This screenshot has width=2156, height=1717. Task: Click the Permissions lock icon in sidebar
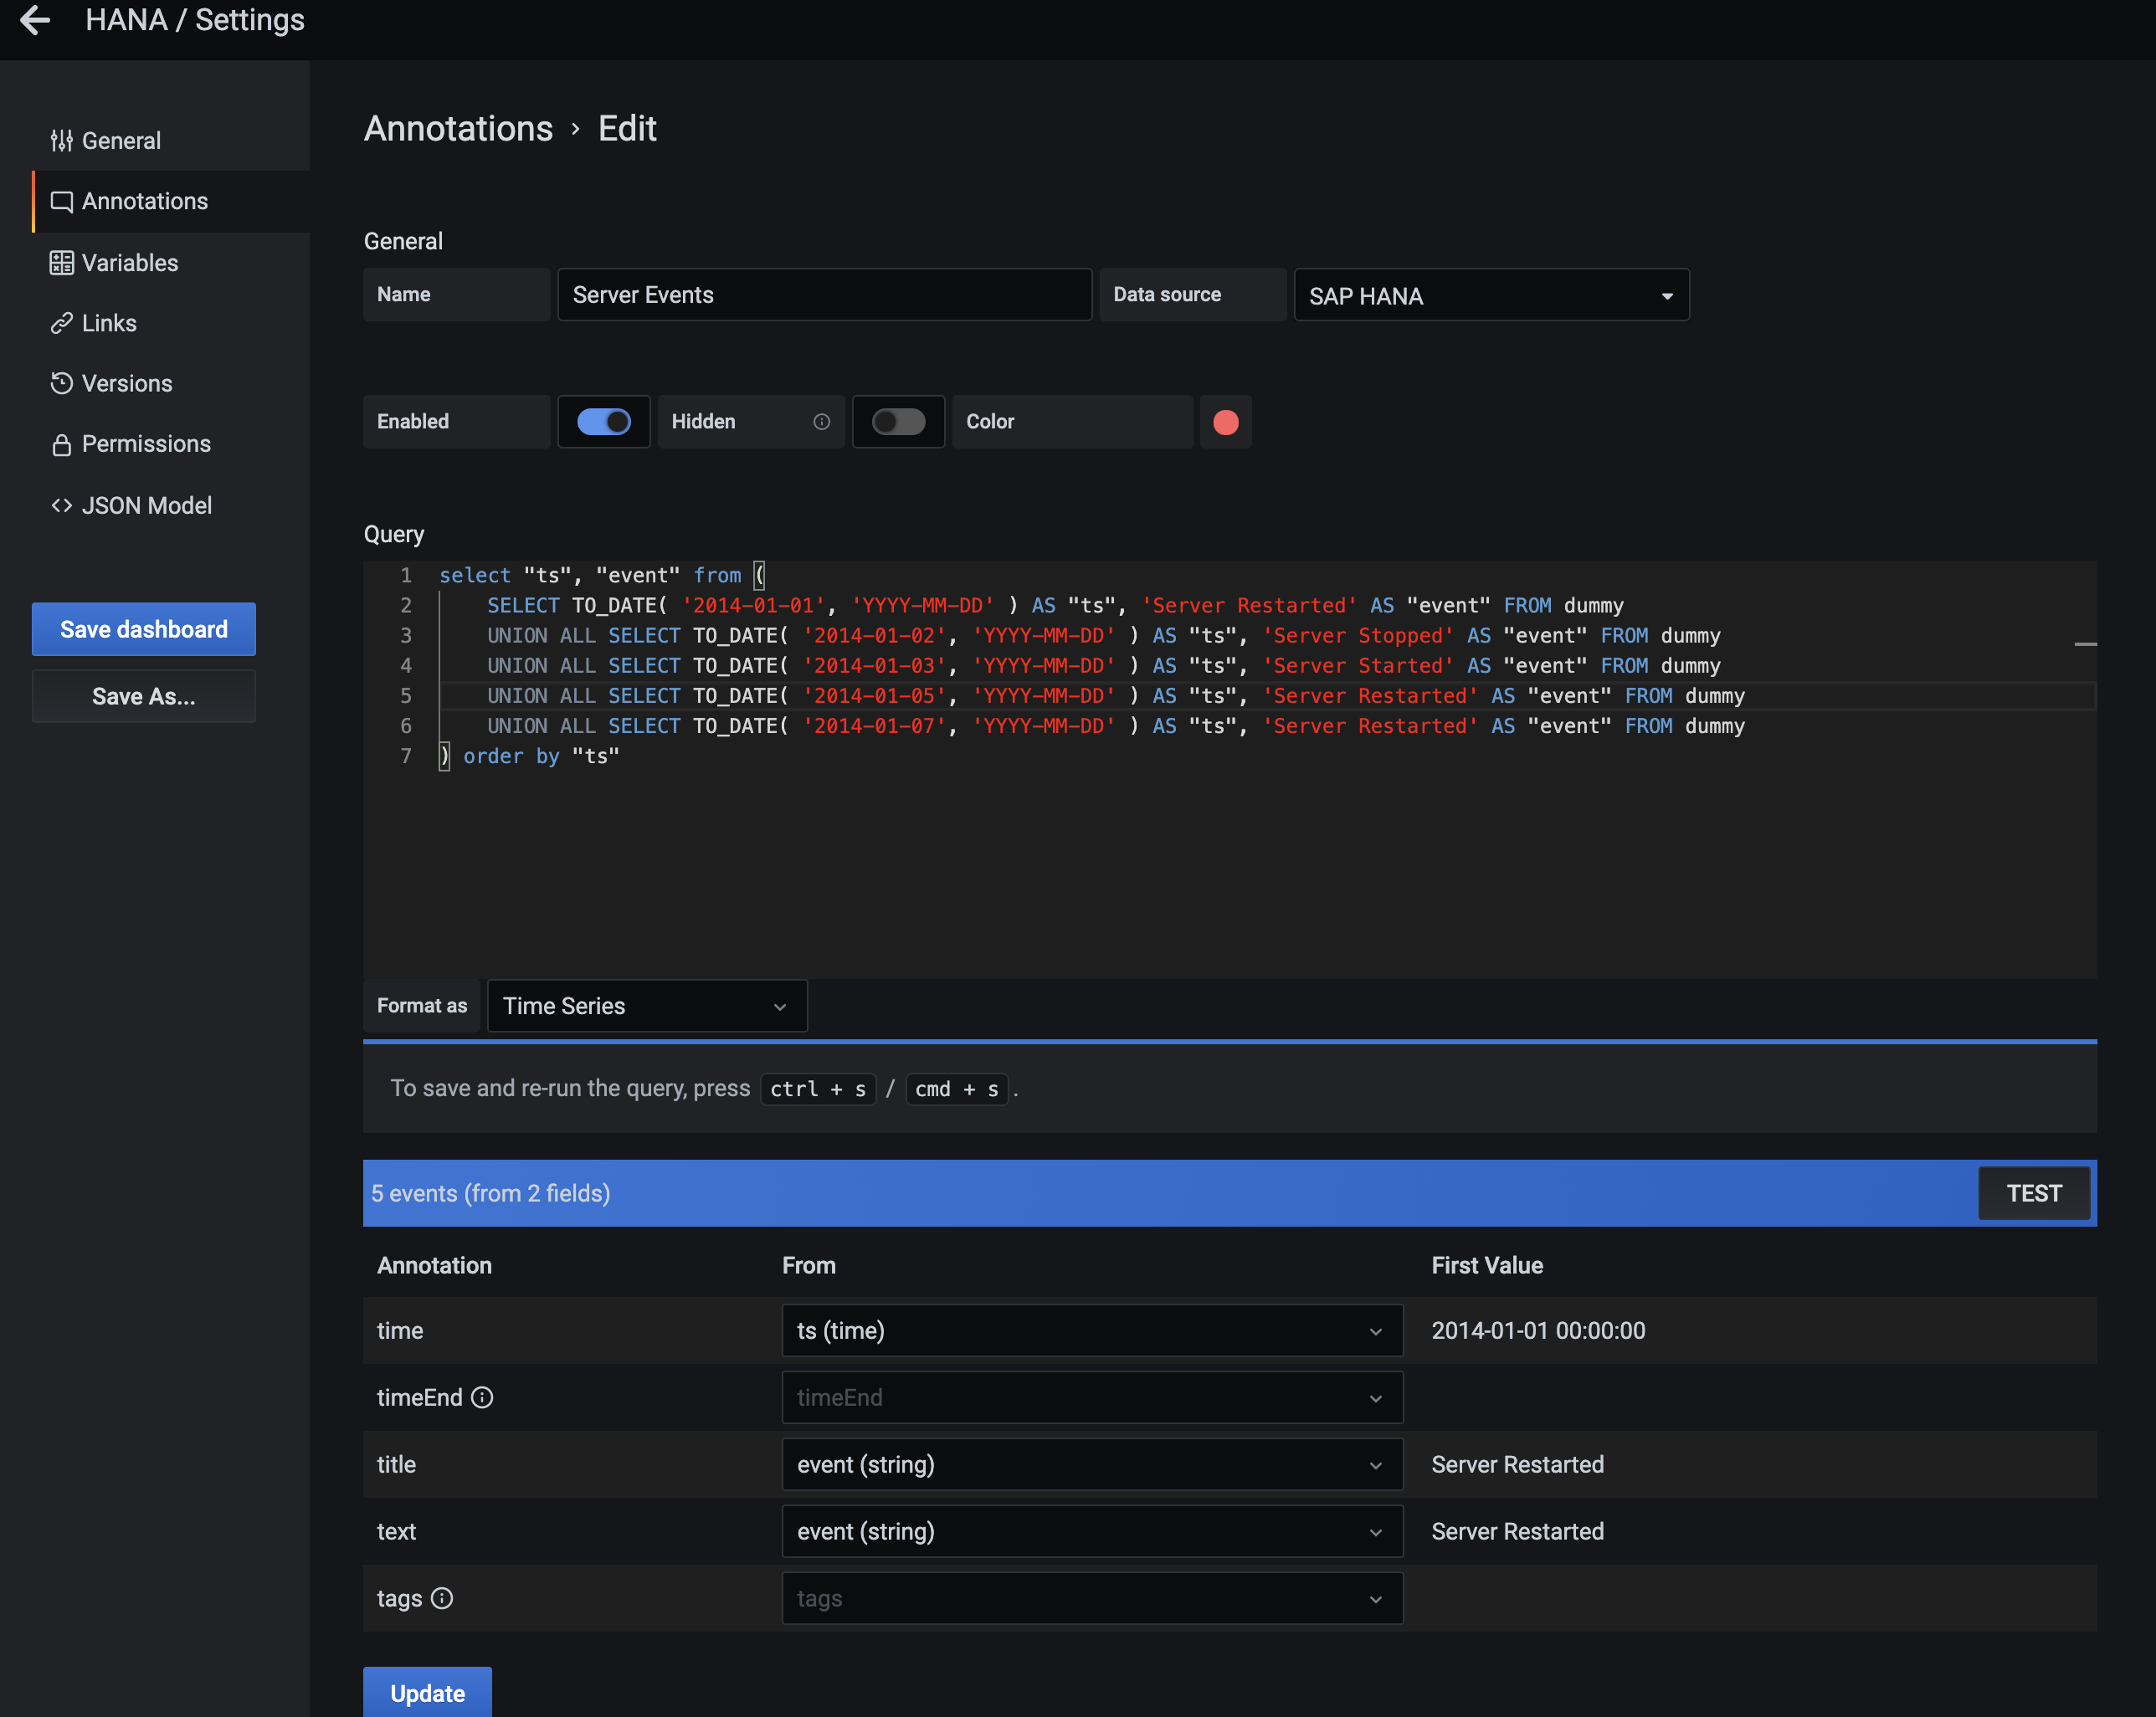[x=62, y=444]
